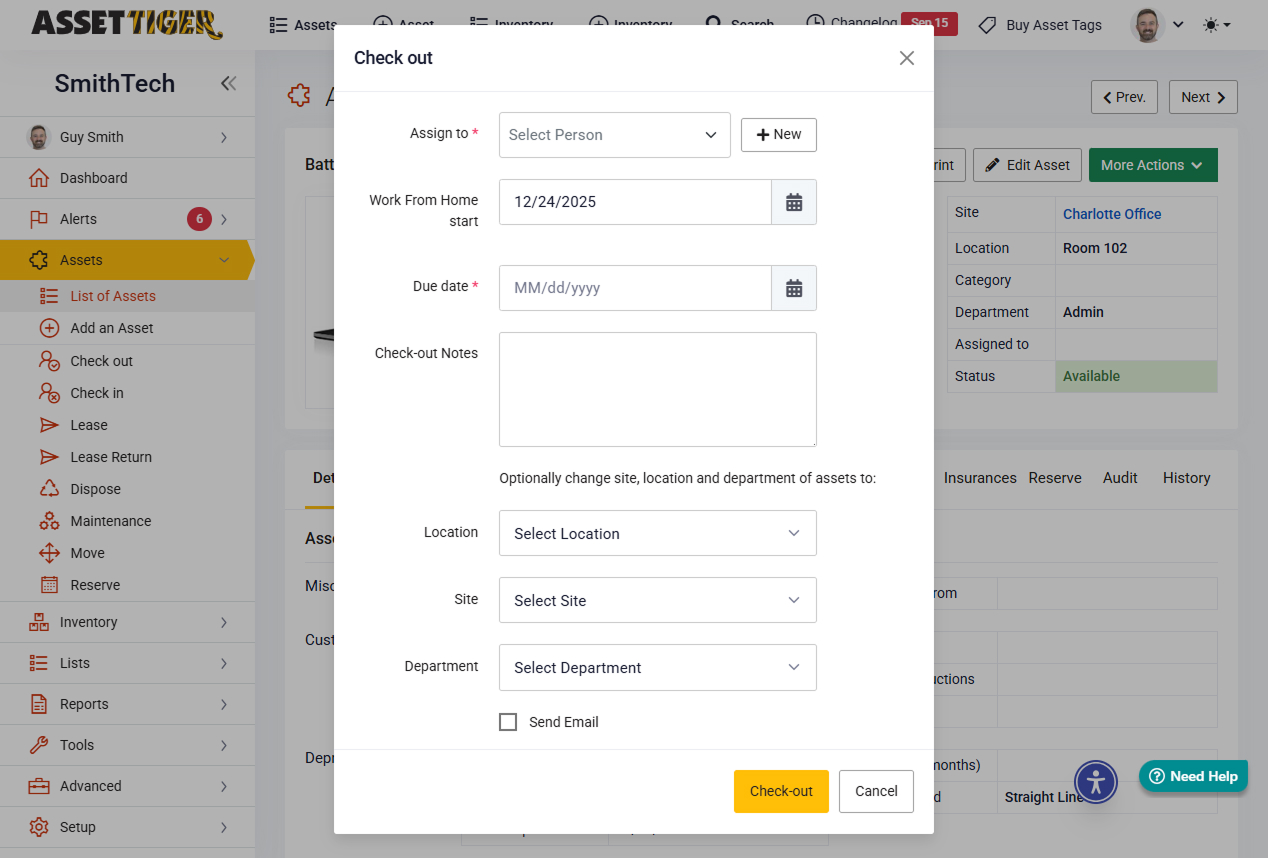
Task: Expand the Select Location dropdown
Action: 657,534
